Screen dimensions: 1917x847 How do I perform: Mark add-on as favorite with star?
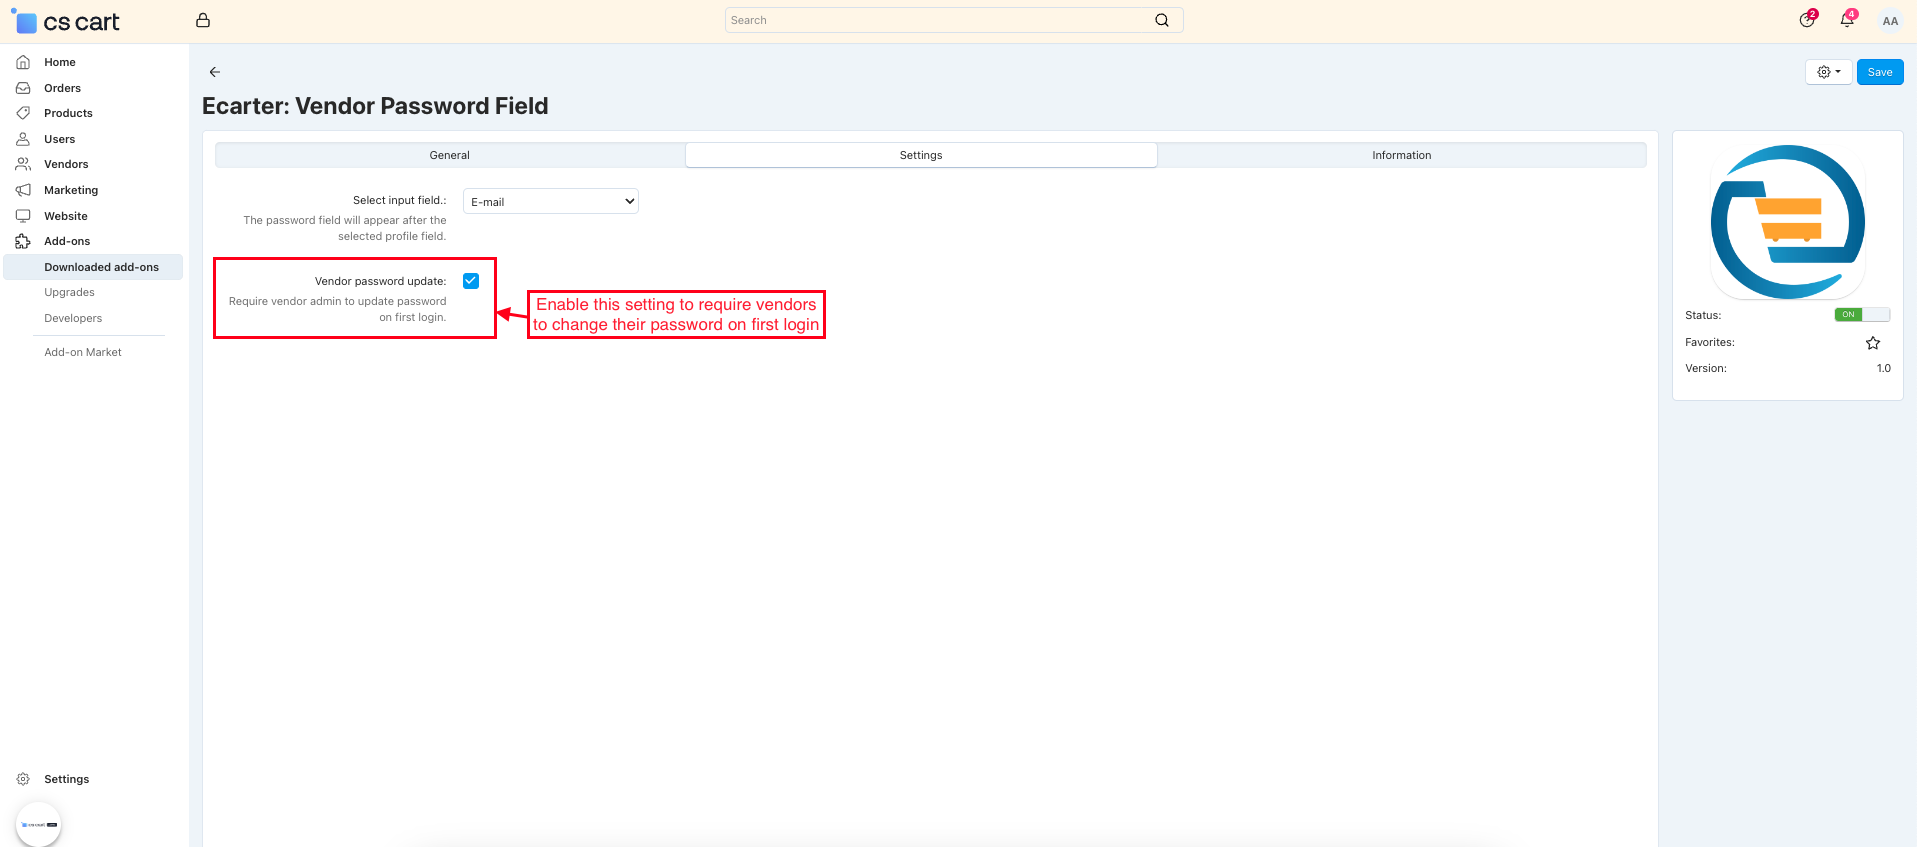pyautogui.click(x=1872, y=343)
